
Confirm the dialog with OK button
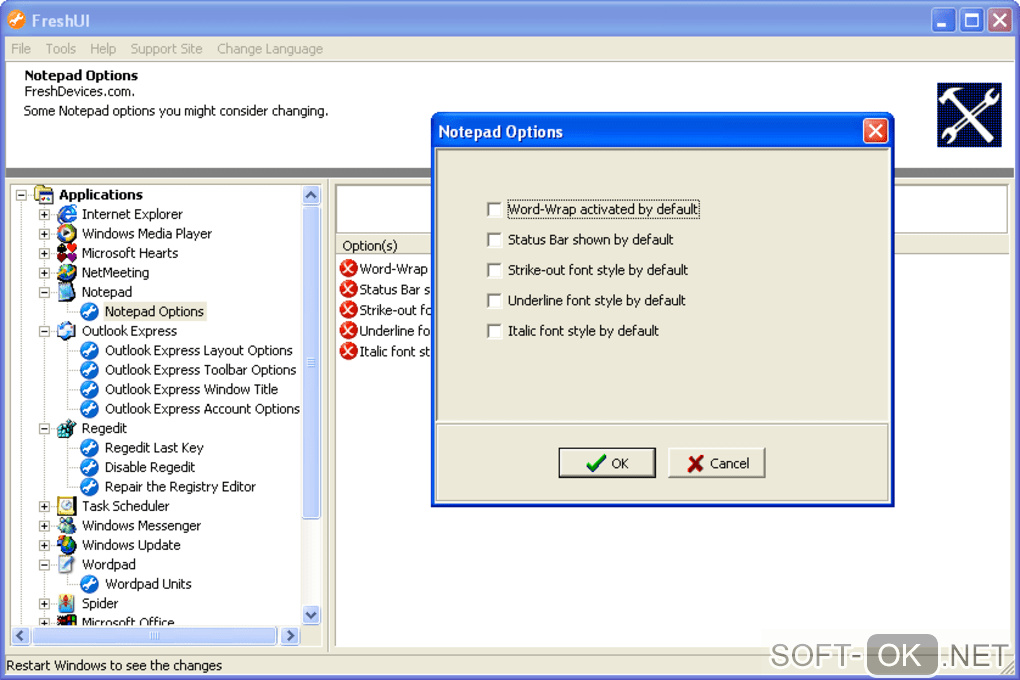607,463
